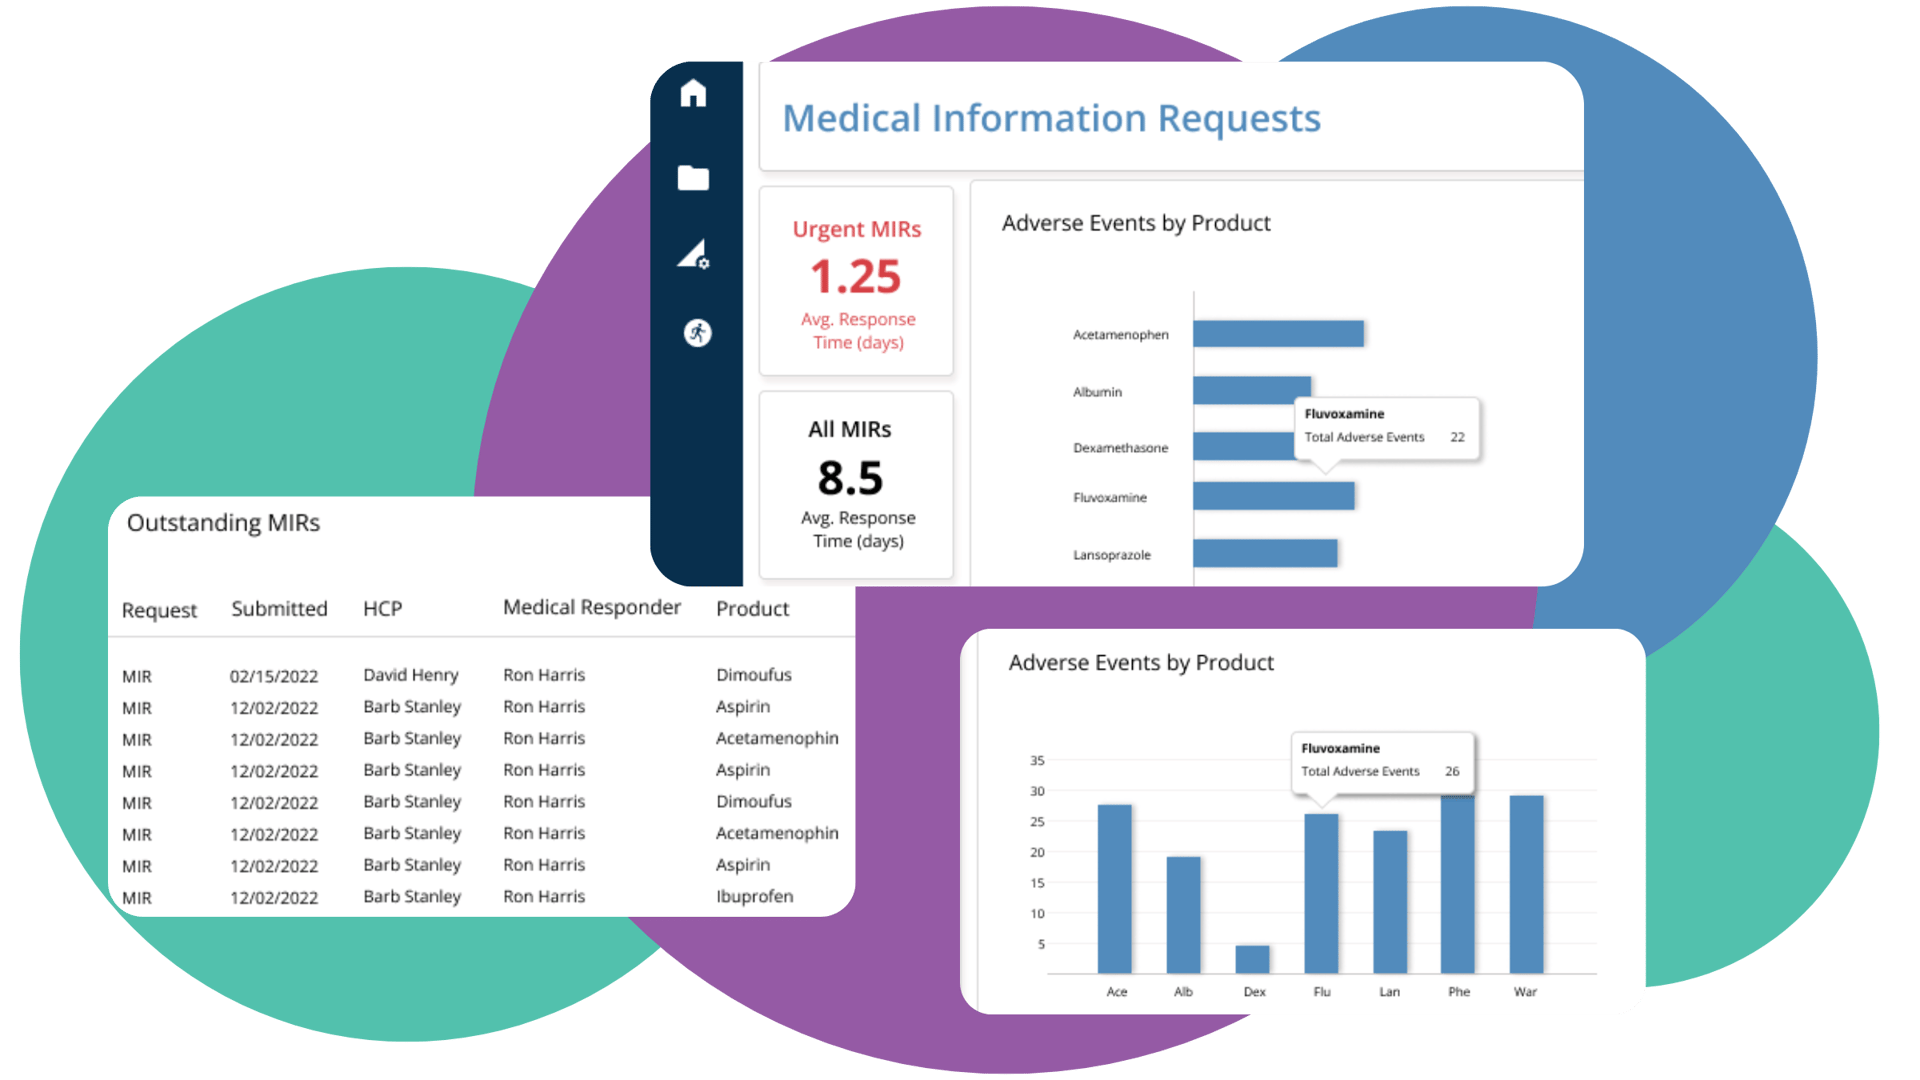This screenshot has height=1080, width=1920.
Task: Click the Medical Information Requests title
Action: click(1051, 118)
